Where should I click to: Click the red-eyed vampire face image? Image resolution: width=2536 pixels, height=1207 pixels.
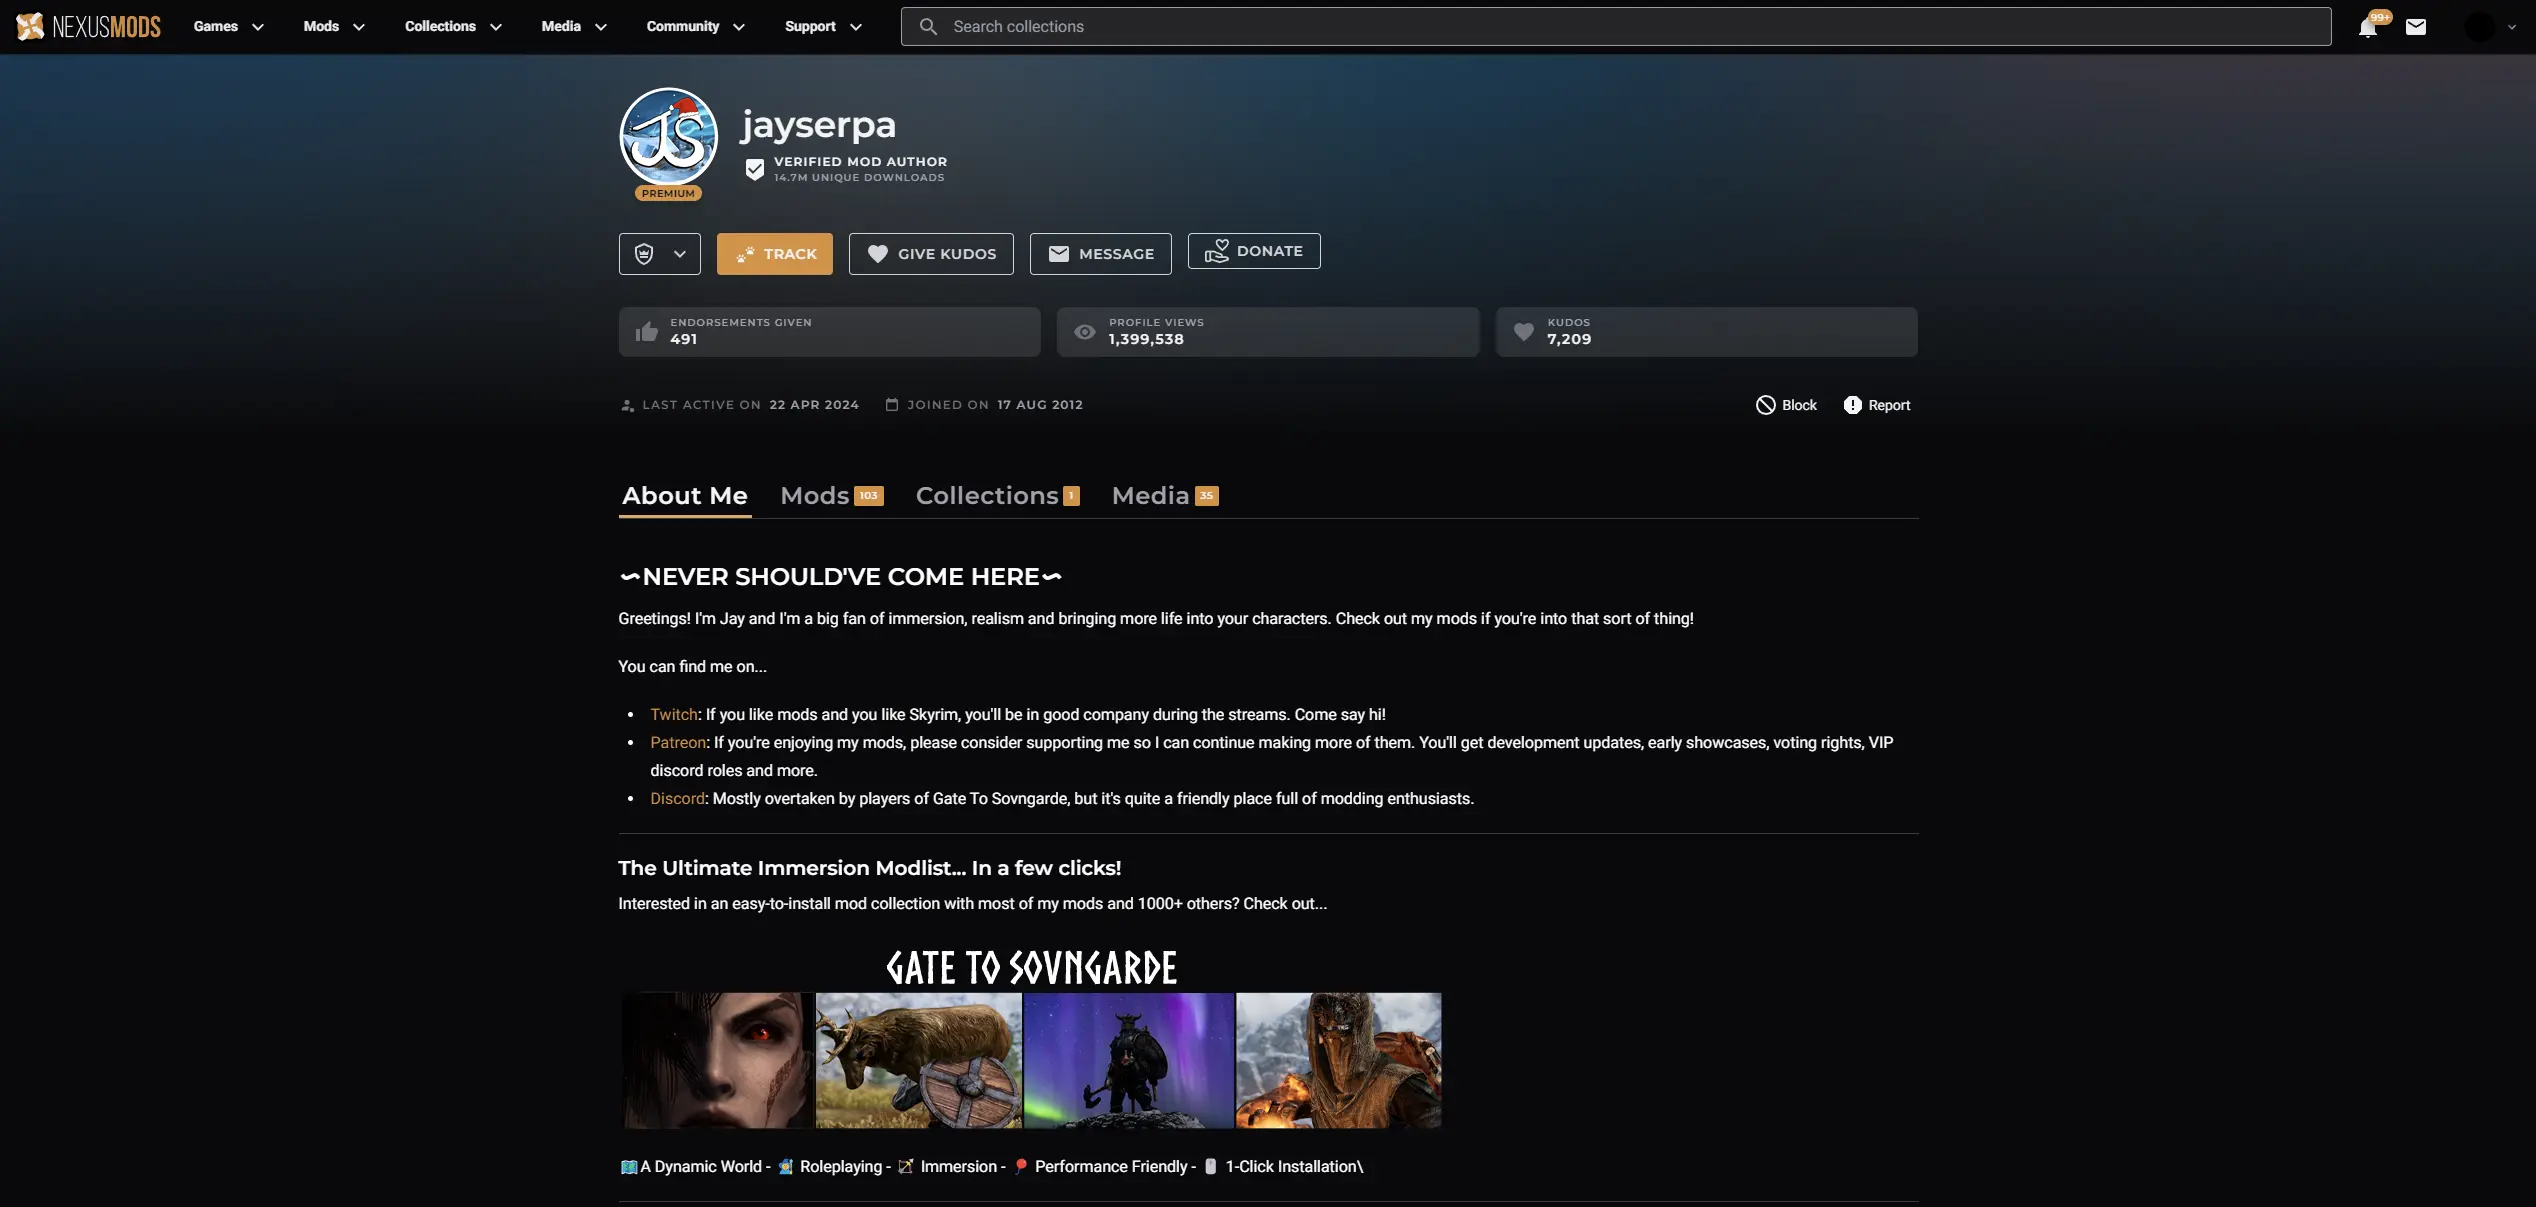[718, 1061]
